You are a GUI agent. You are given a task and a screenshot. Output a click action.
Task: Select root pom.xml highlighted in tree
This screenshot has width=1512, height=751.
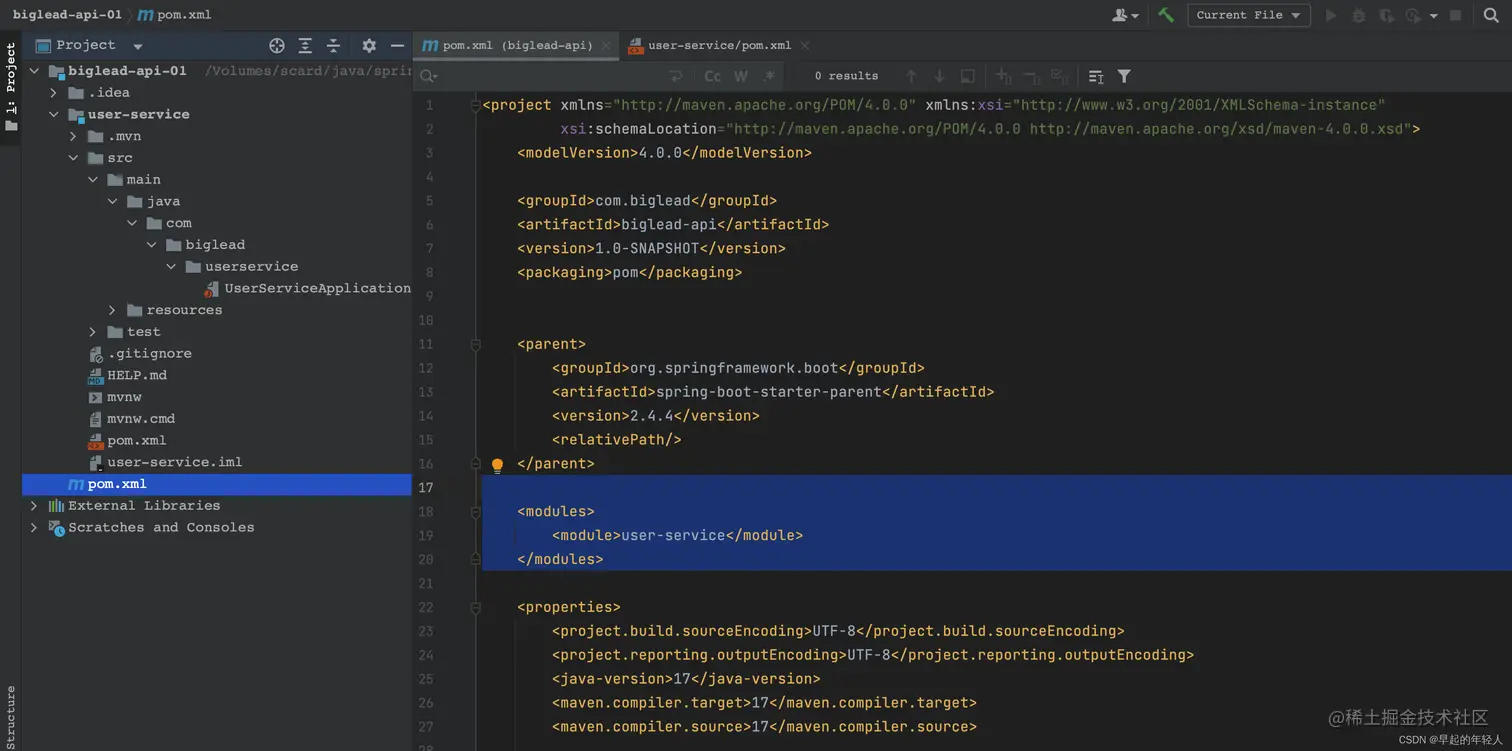(x=217, y=485)
